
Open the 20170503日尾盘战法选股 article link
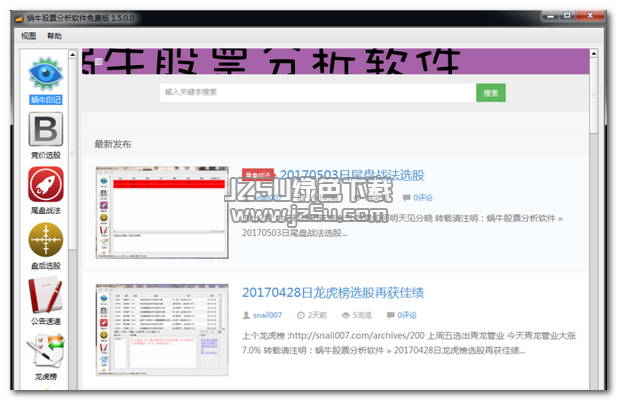point(352,175)
